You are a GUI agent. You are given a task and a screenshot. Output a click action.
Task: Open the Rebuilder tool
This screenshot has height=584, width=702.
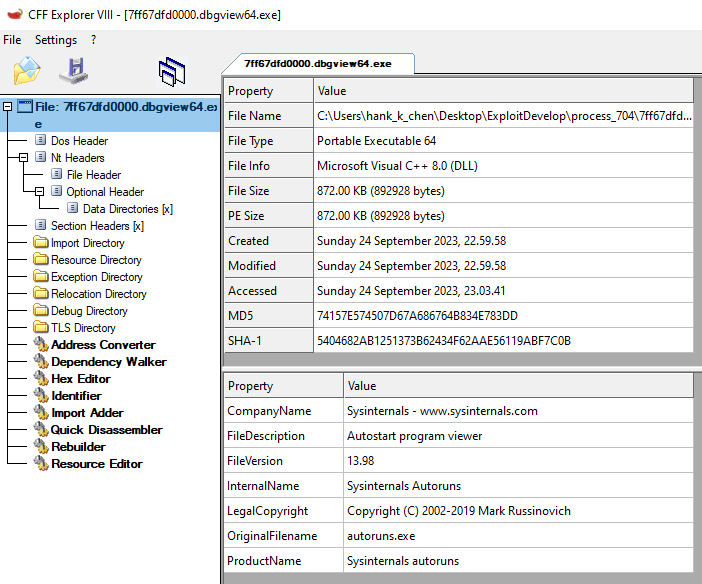pyautogui.click(x=78, y=447)
